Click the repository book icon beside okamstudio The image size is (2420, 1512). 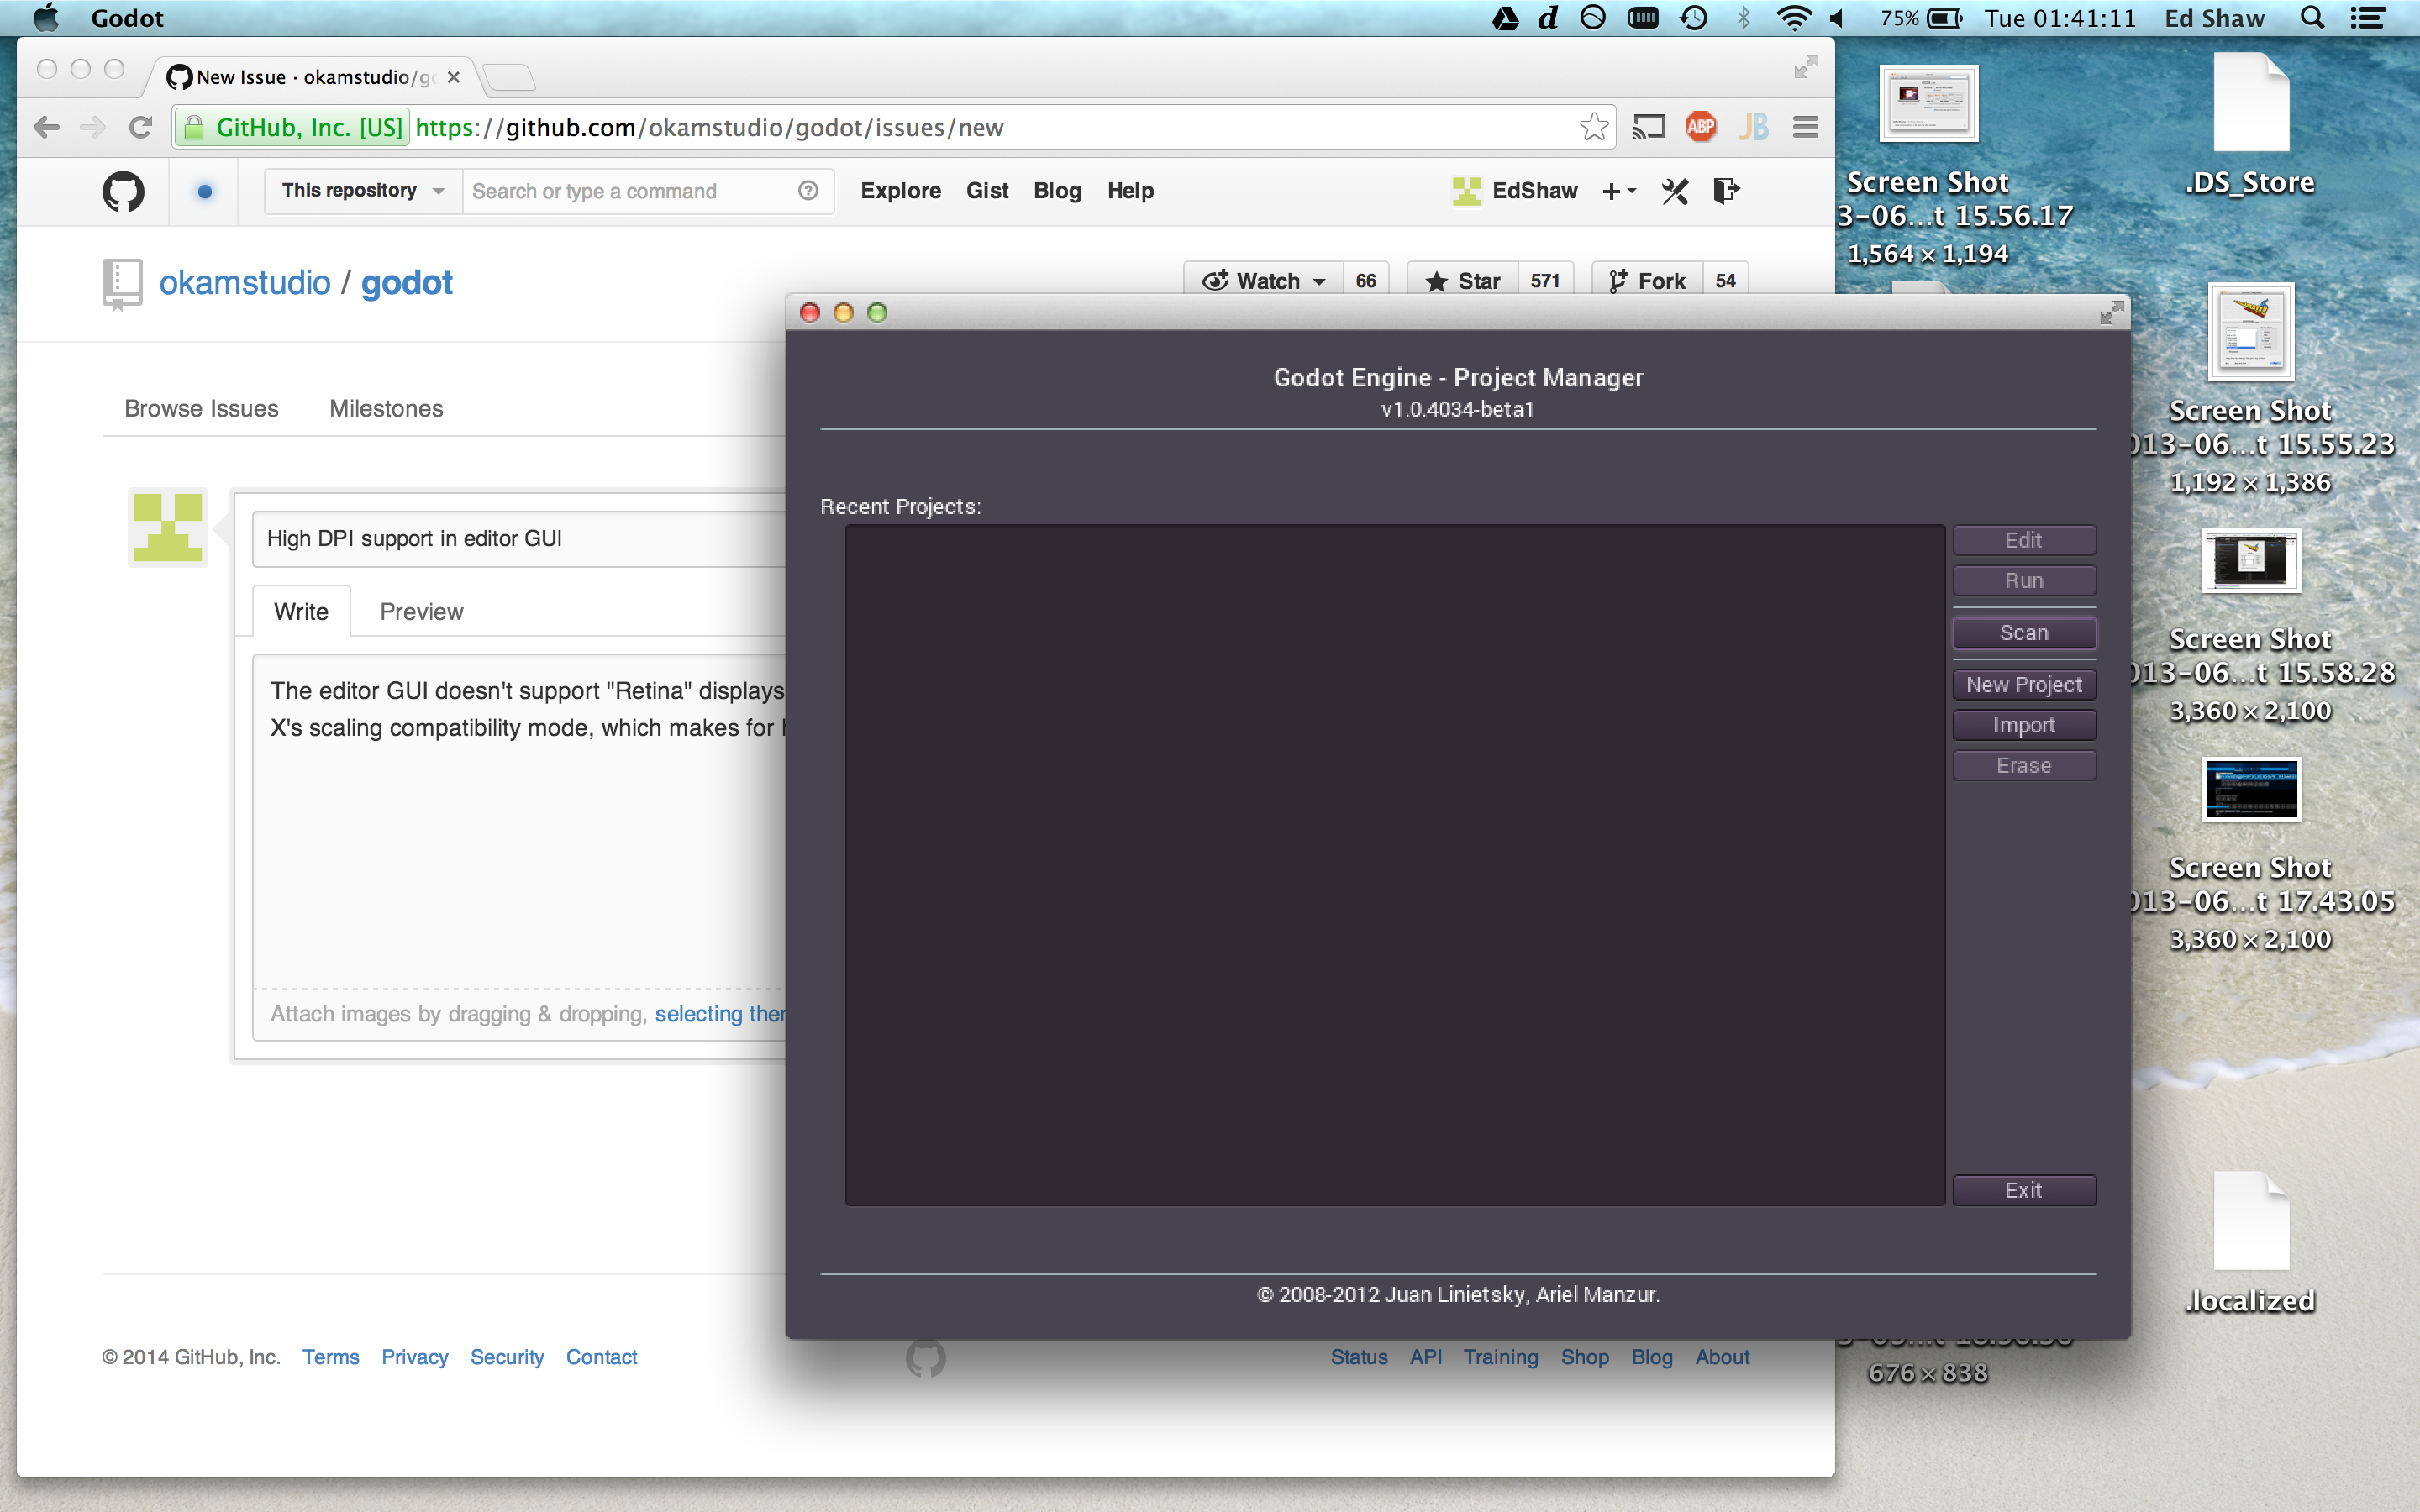click(x=122, y=284)
